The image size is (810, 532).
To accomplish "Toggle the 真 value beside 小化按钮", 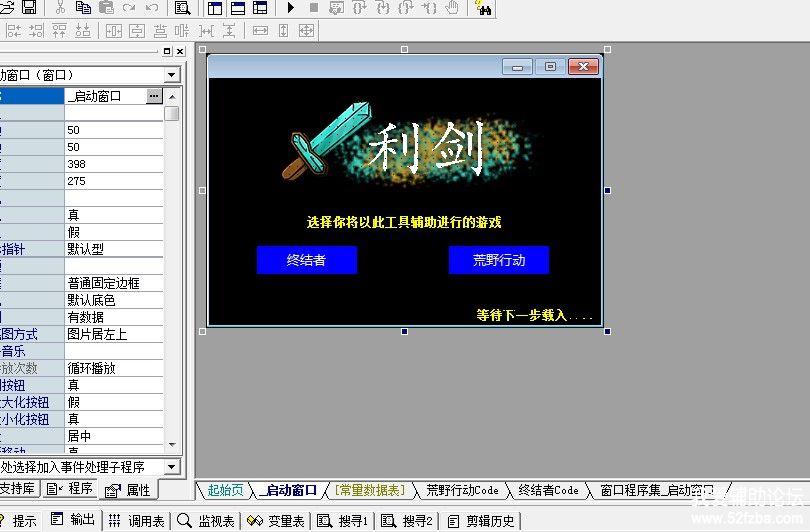I will pos(114,419).
